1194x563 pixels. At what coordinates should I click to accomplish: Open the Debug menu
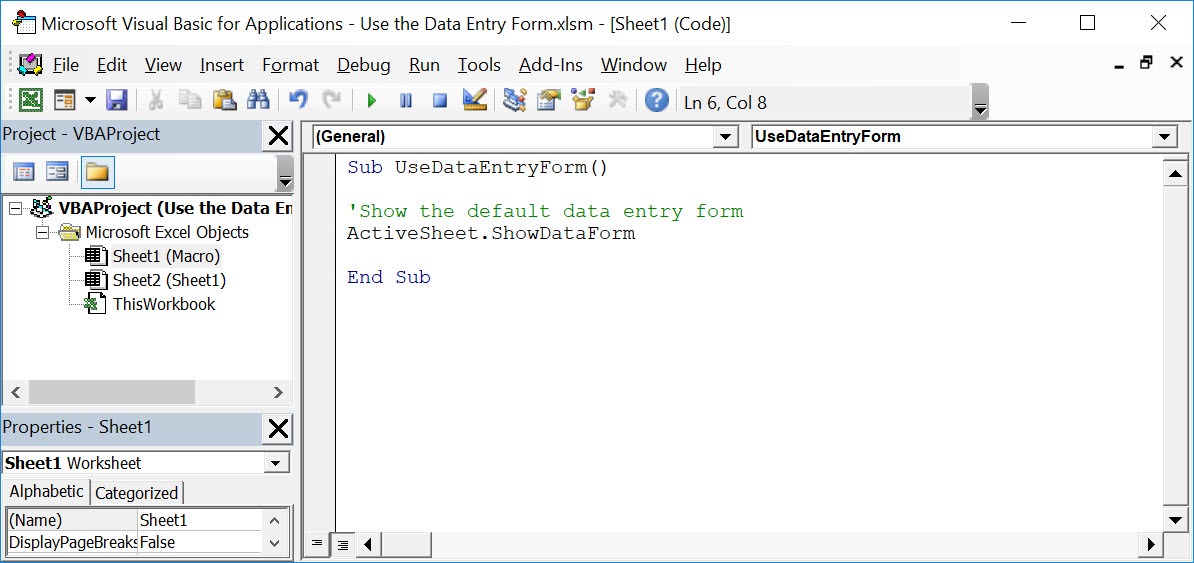[364, 66]
